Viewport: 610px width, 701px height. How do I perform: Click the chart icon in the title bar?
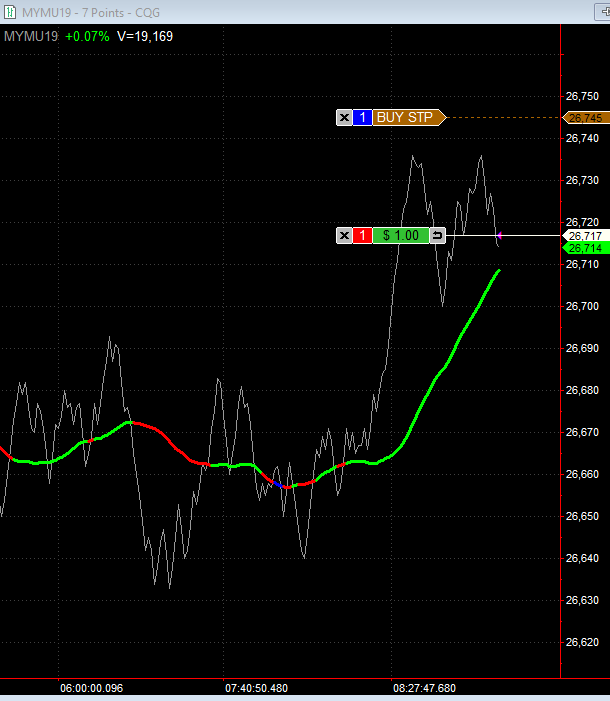pyautogui.click(x=9, y=12)
